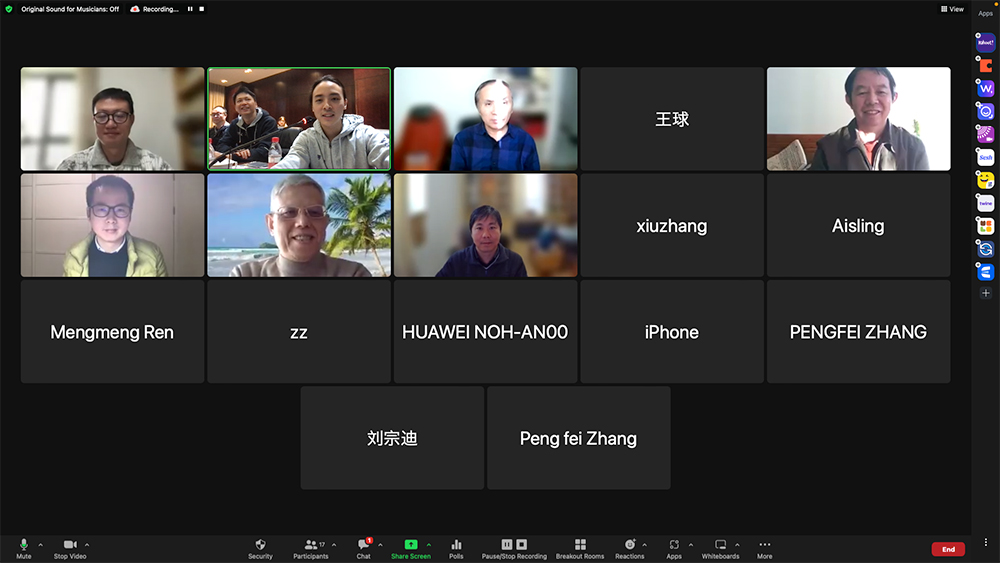Open Security shield menu
Image resolution: width=1000 pixels, height=563 pixels.
point(260,548)
